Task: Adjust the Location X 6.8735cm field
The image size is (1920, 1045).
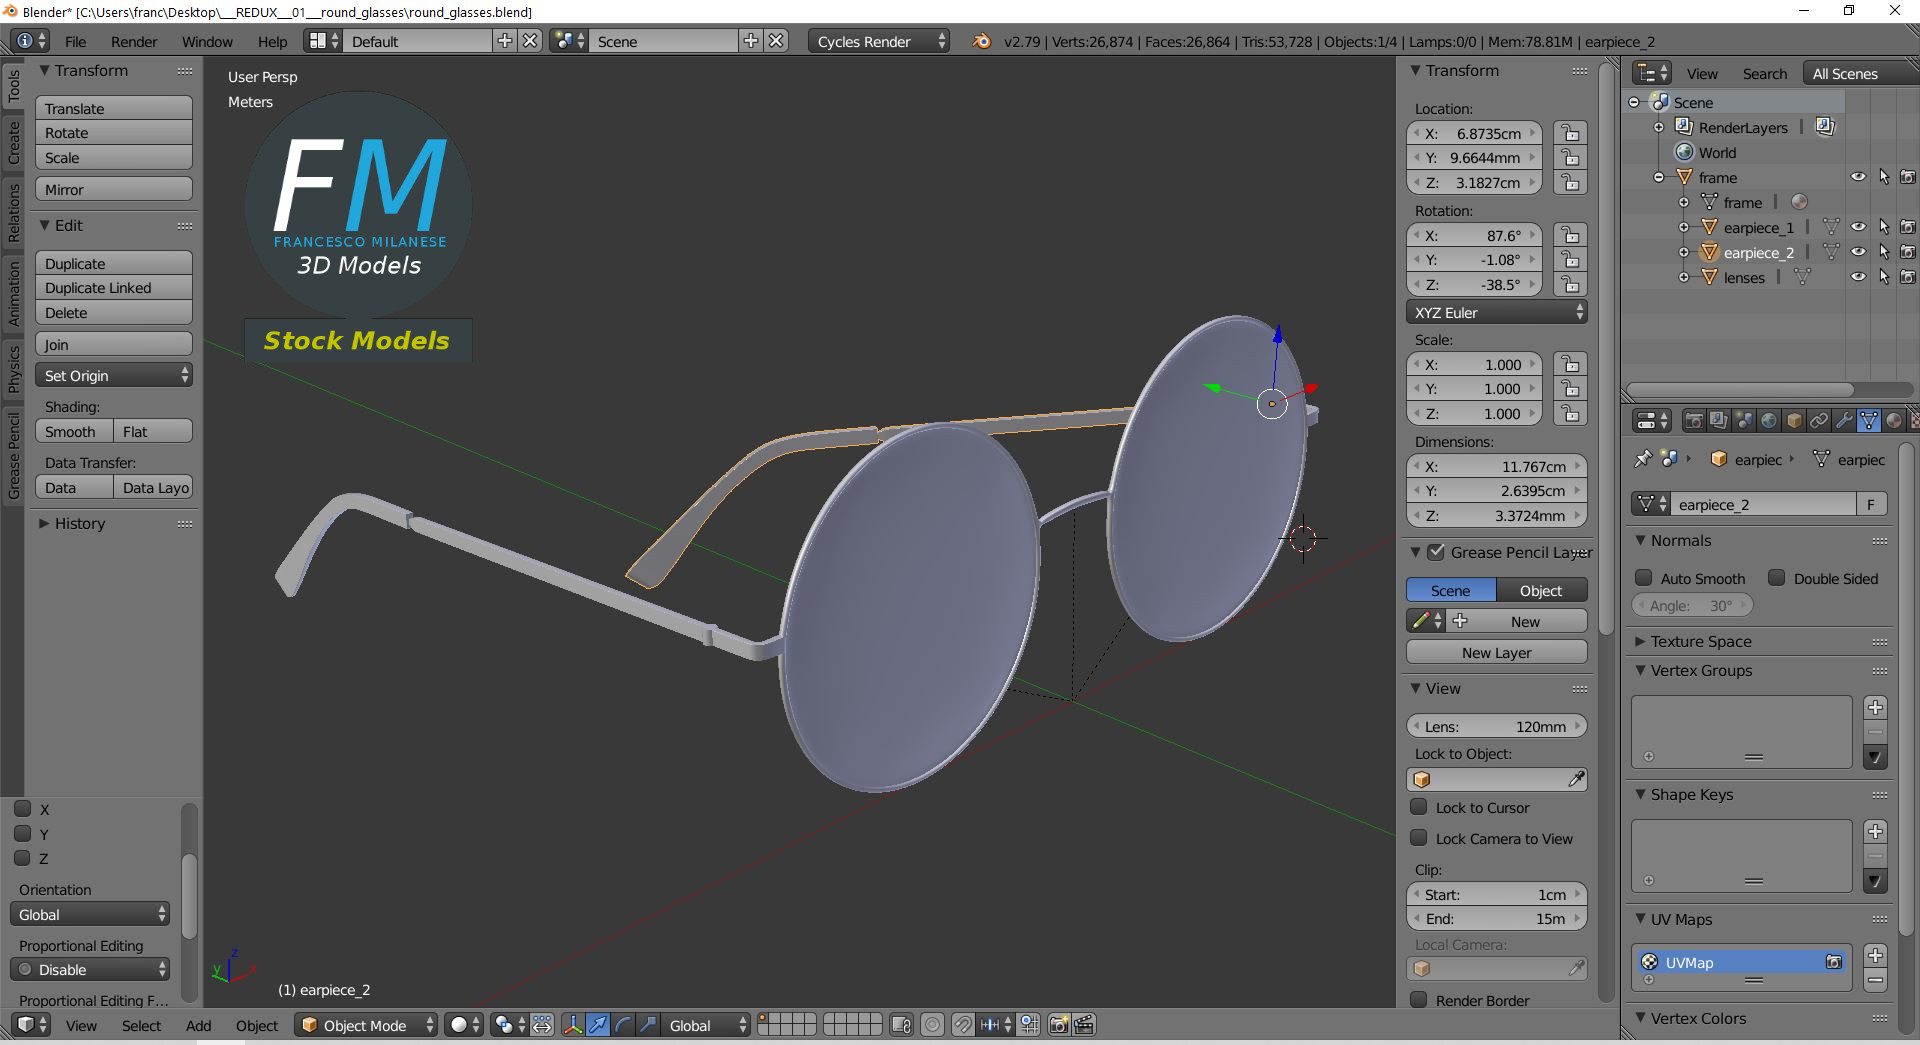Action: point(1474,133)
